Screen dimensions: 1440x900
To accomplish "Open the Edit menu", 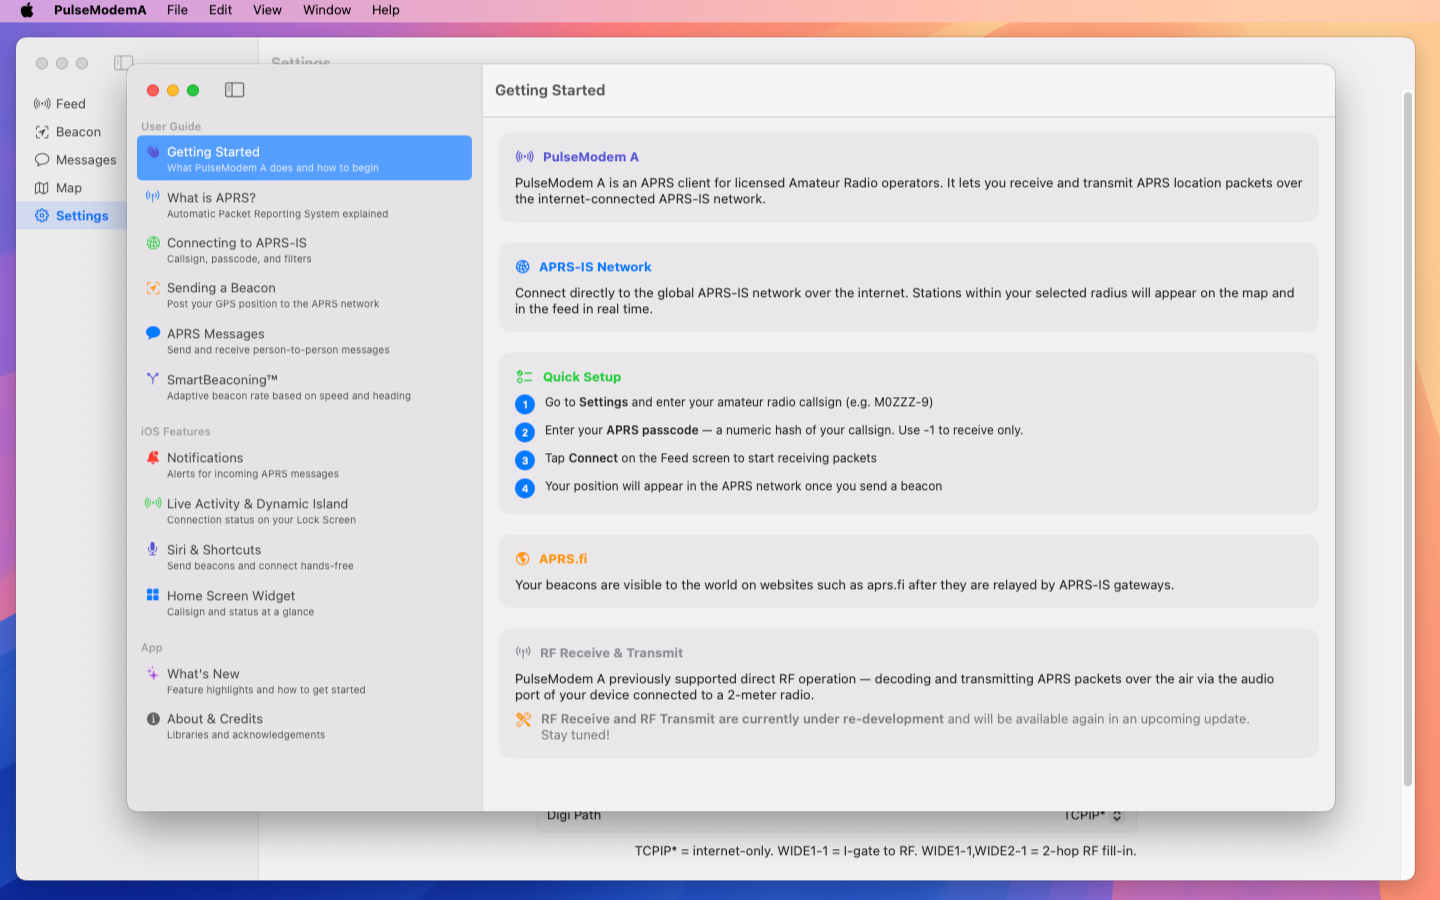I will click(220, 10).
